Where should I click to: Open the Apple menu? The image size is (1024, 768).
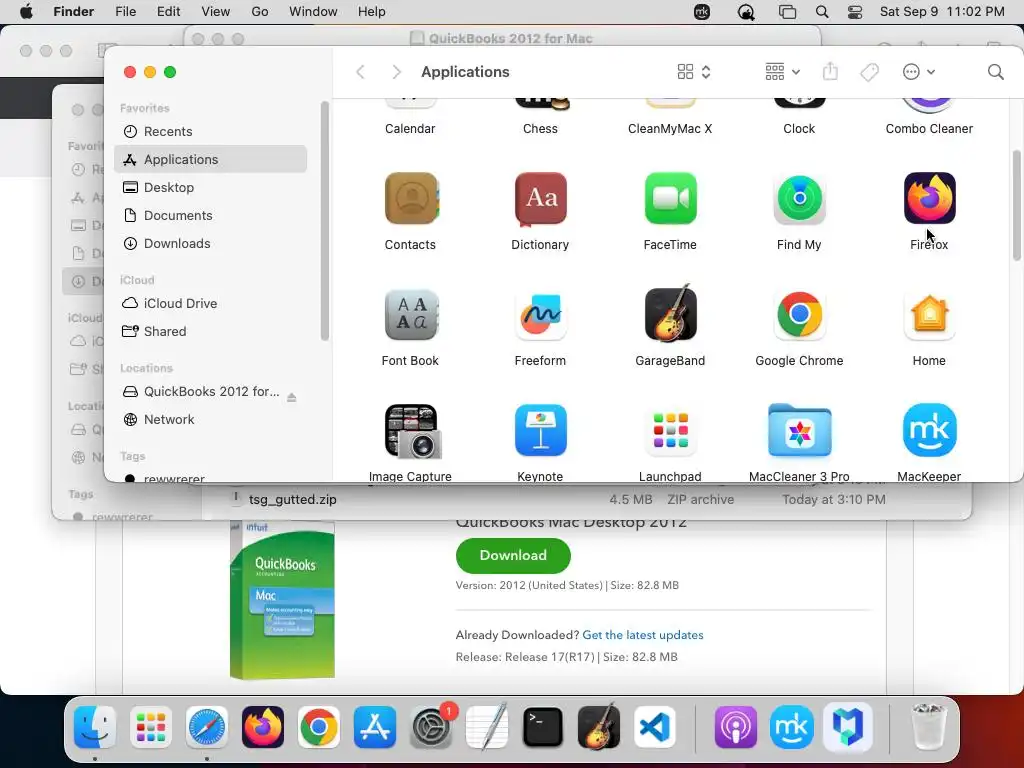click(26, 12)
